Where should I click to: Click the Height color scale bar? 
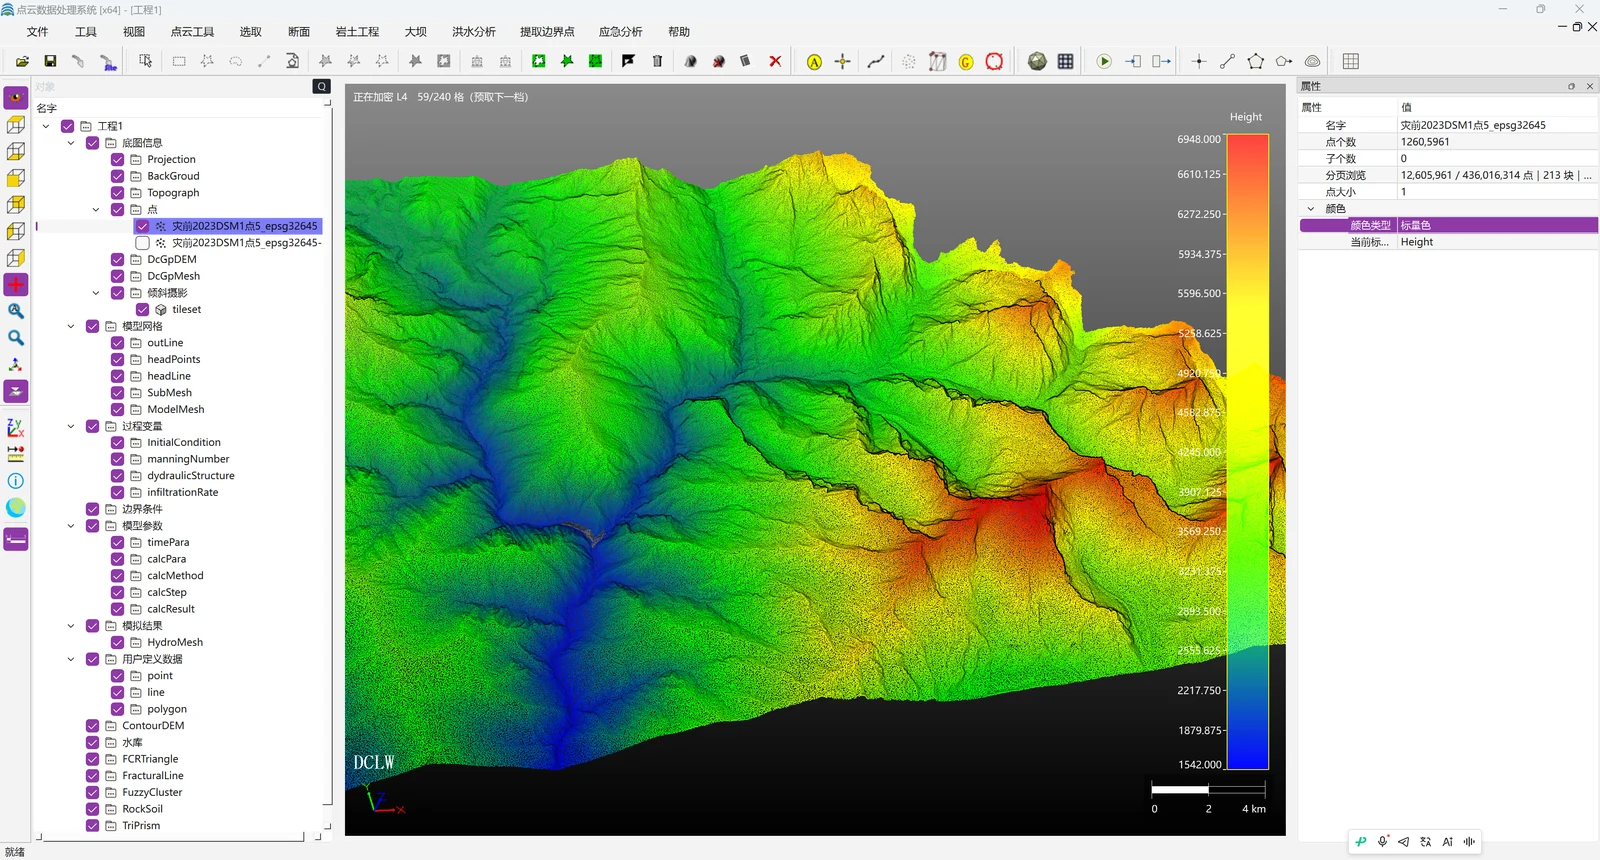point(1247,452)
